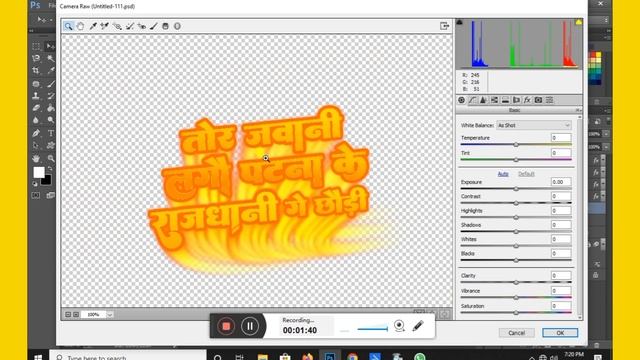Viewport: 640px width, 360px height.
Task: Click the recorder pencil annotation icon
Action: click(x=418, y=326)
